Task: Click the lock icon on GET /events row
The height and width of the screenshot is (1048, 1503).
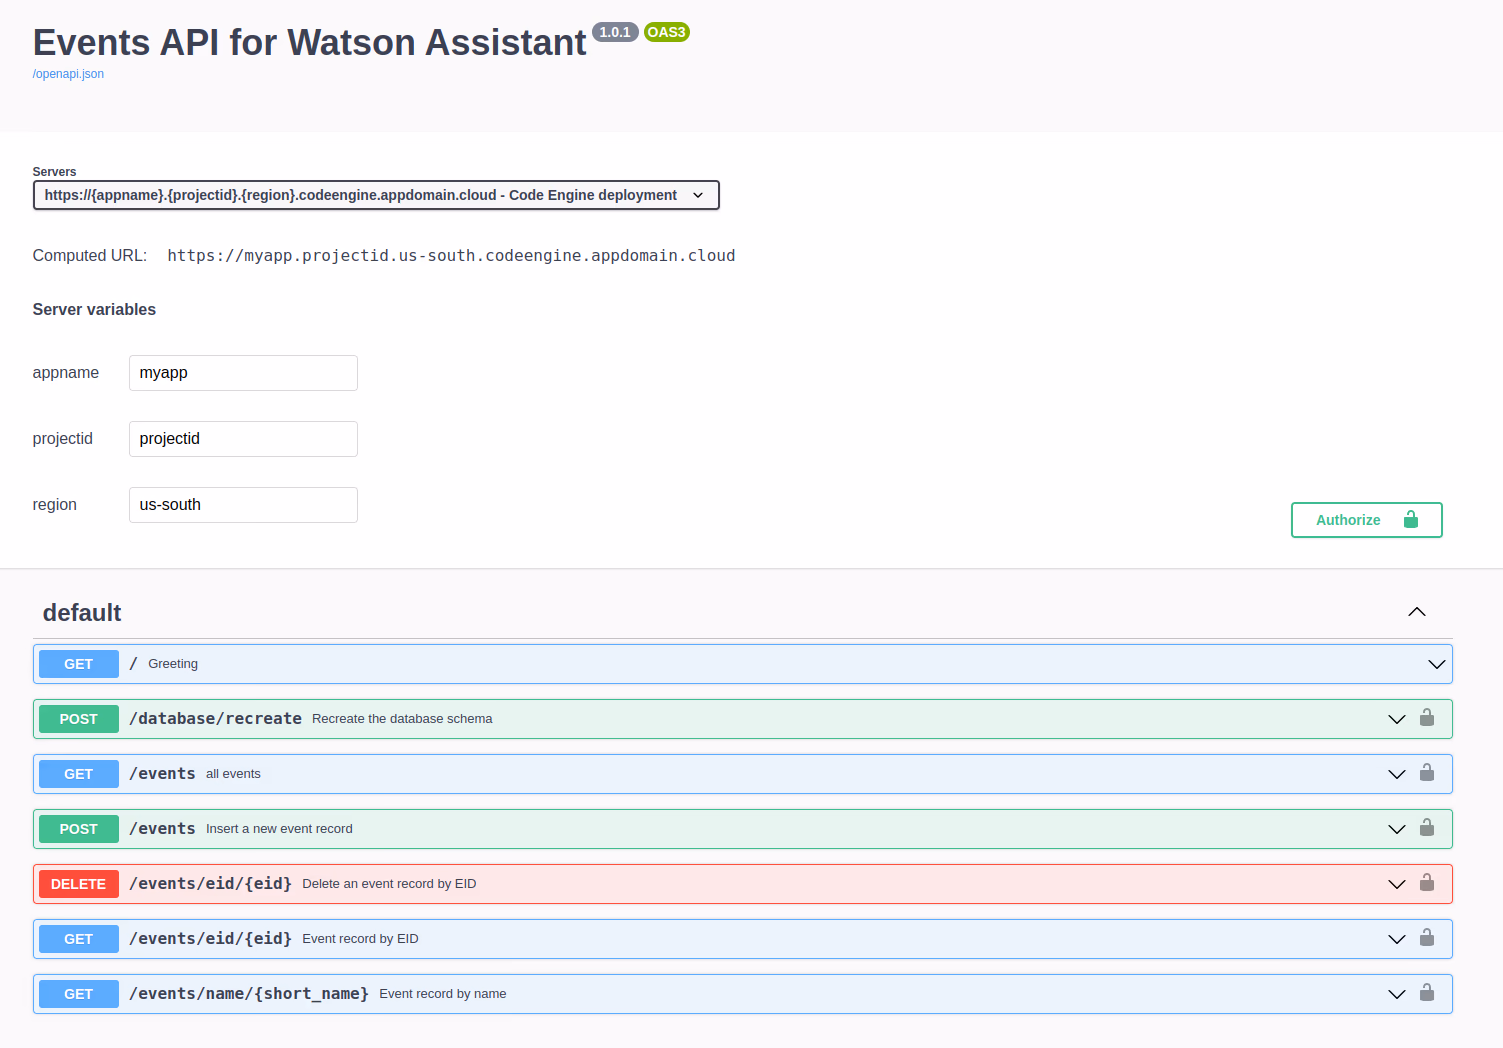Action: 1426,773
